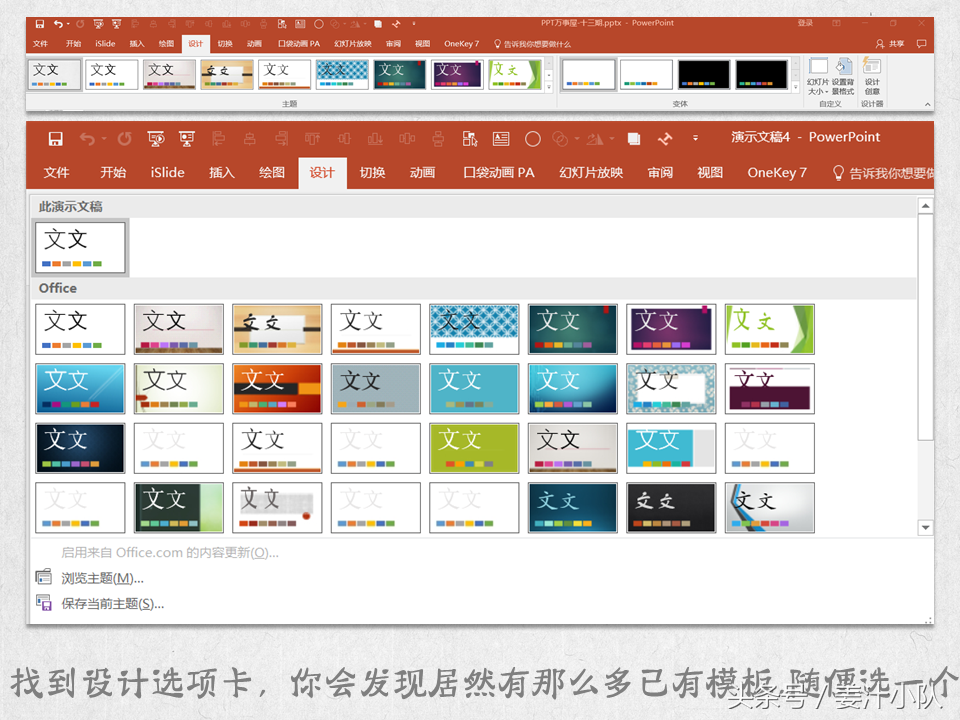Select align center icon in 演示文稿4 toolbar
Image resolution: width=960 pixels, height=720 pixels.
click(250, 139)
